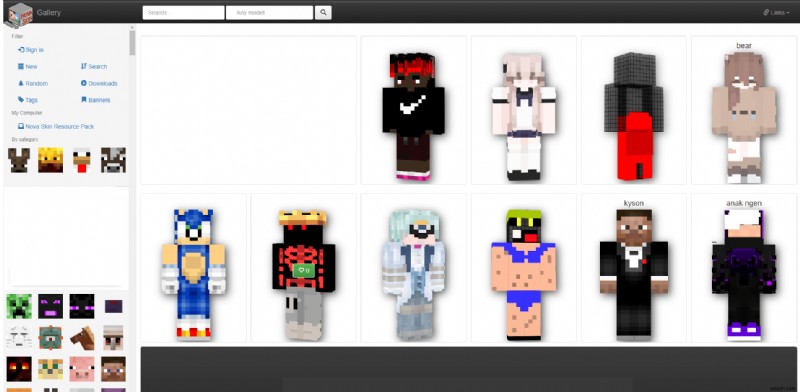Select the ghast category icon

19,338
